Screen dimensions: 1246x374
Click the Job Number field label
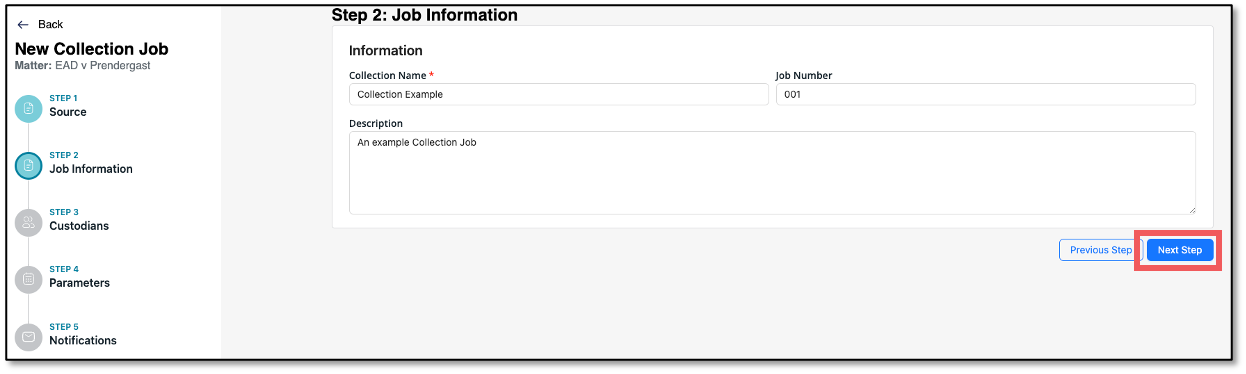804,75
